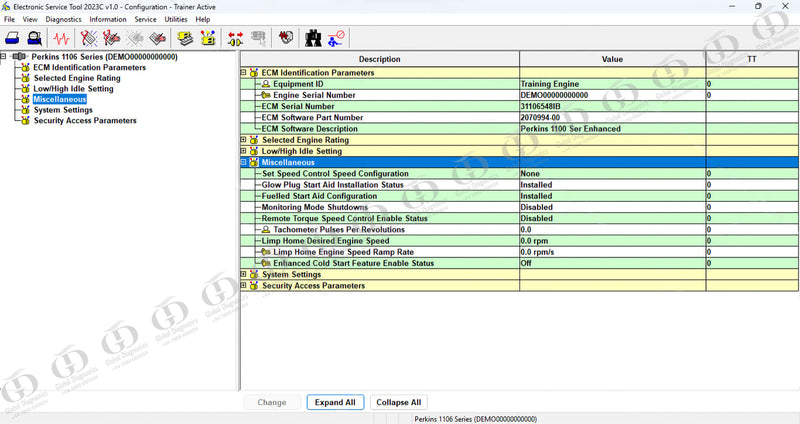Open the Utilities menu
Screen dimensions: 800x424
coord(176,19)
